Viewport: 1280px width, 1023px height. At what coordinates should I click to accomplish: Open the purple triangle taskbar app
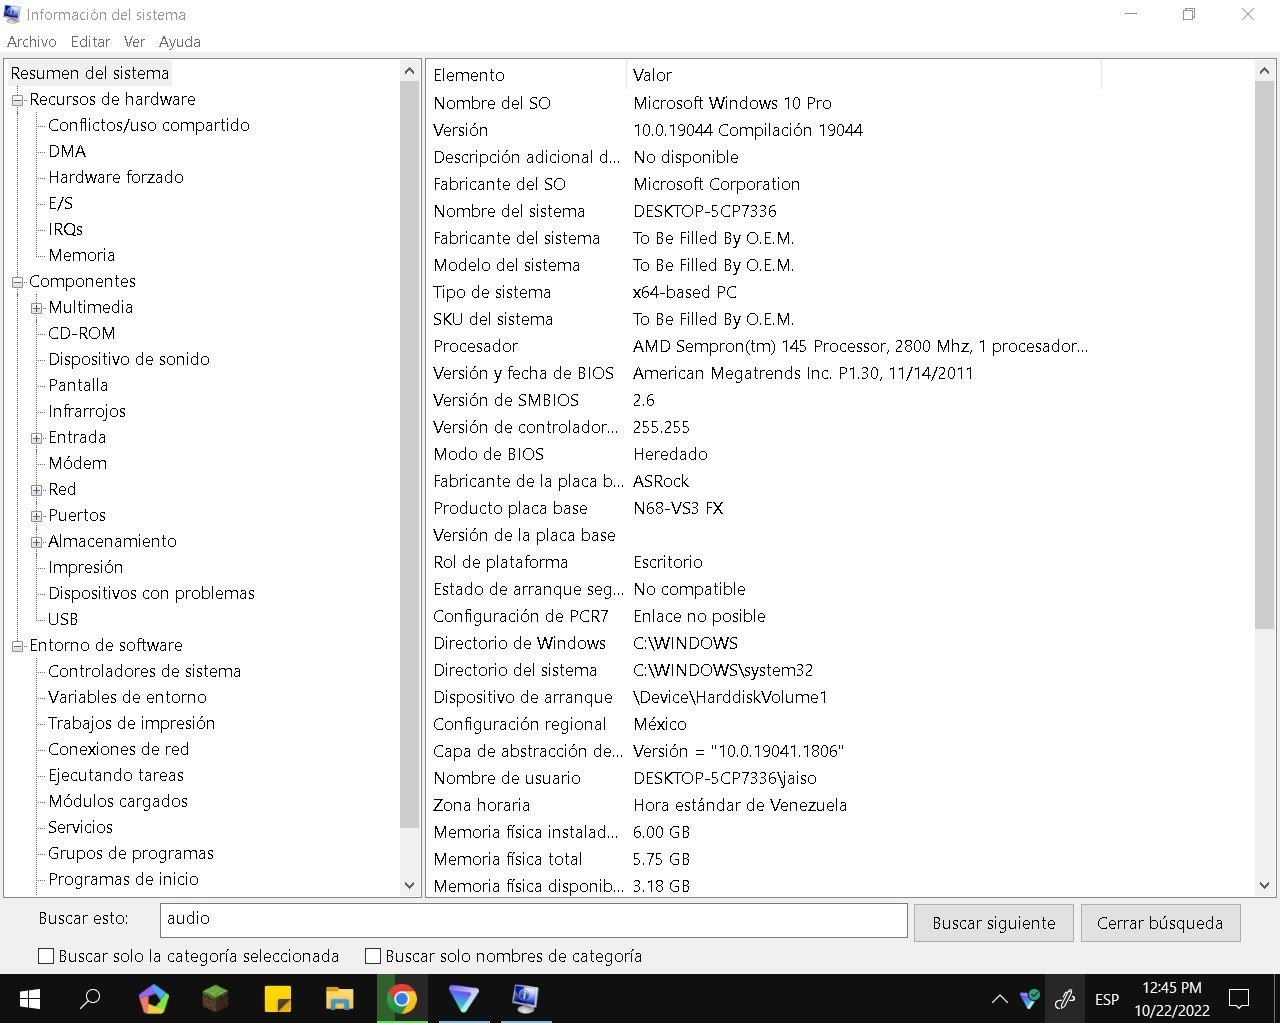point(464,998)
